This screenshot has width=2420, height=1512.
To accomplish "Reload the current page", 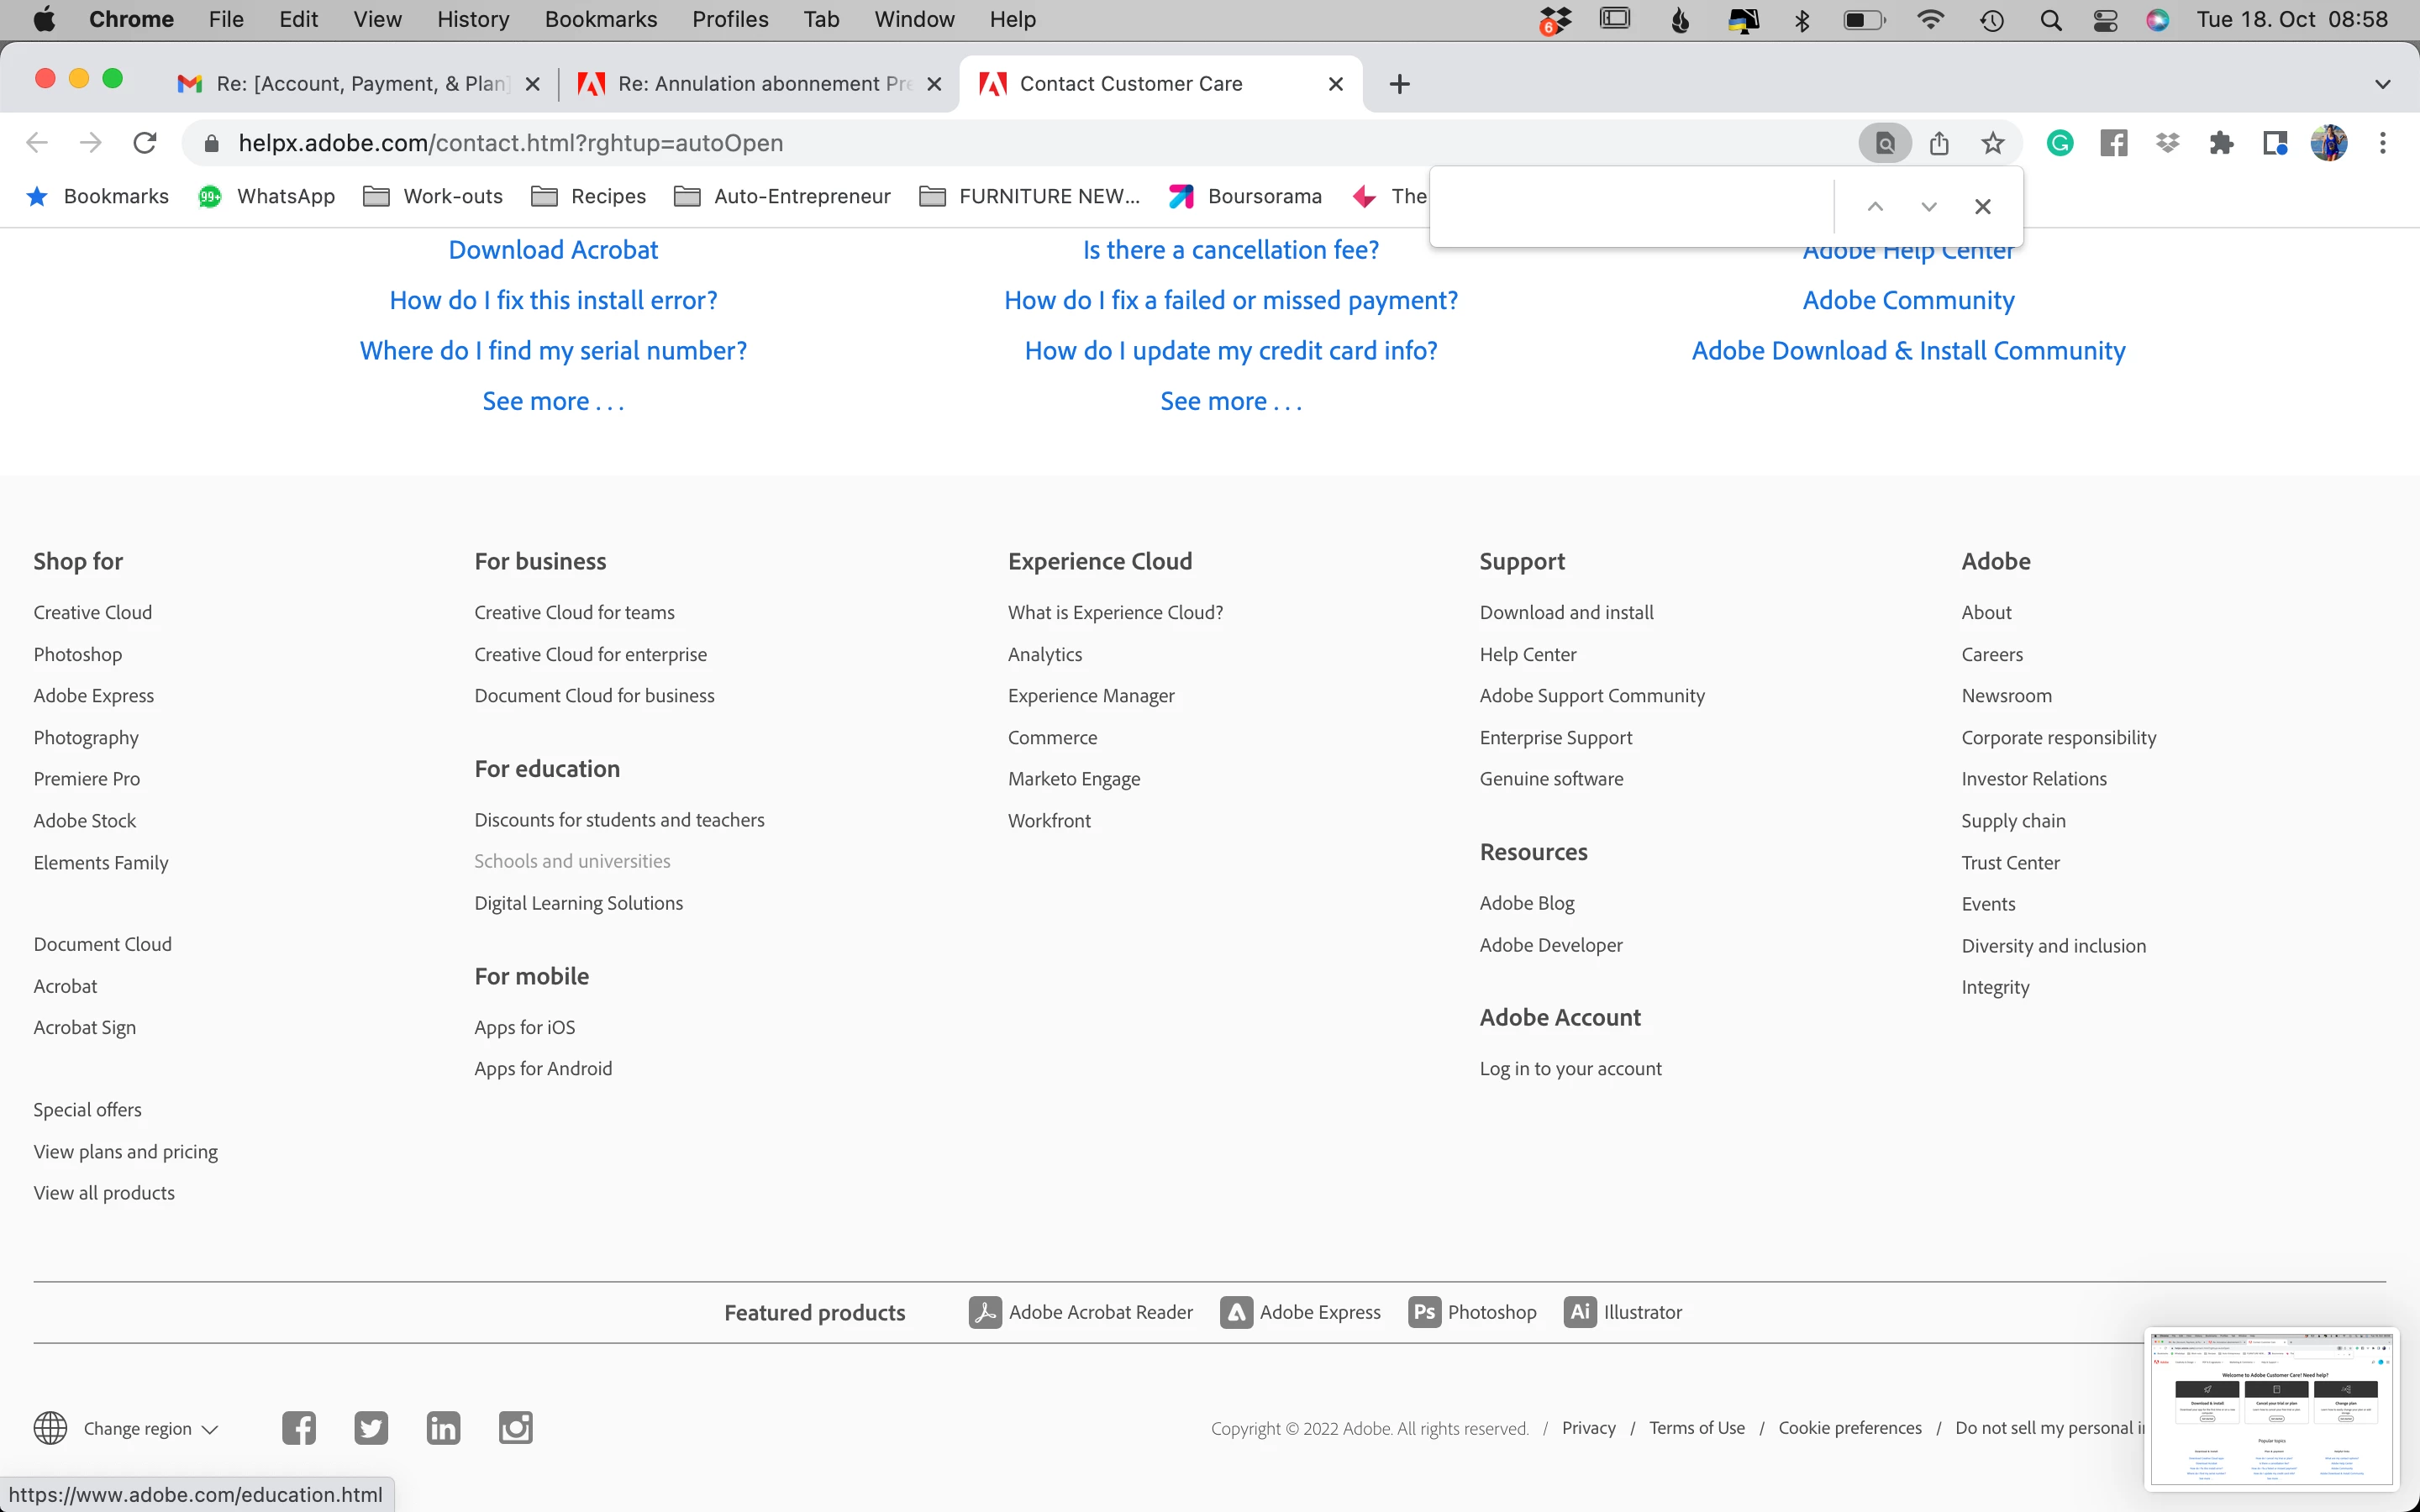I will [145, 143].
